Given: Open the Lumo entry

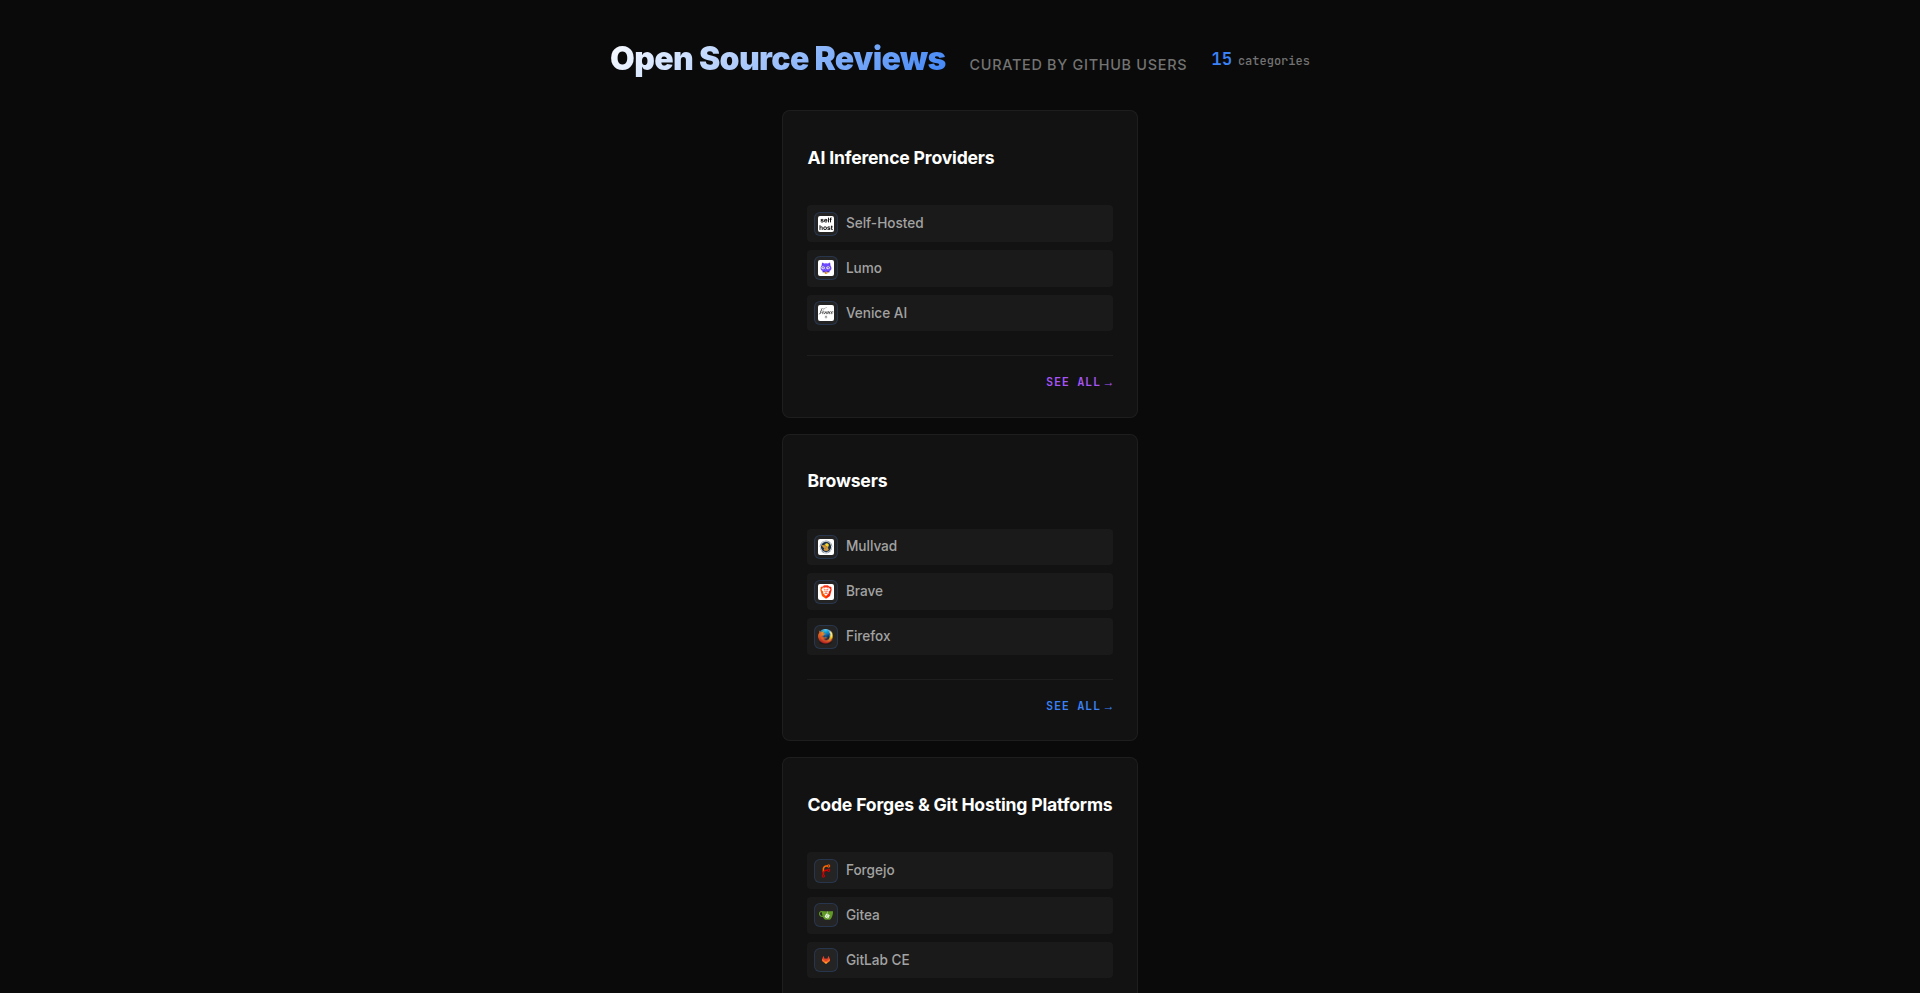Looking at the screenshot, I should (960, 269).
